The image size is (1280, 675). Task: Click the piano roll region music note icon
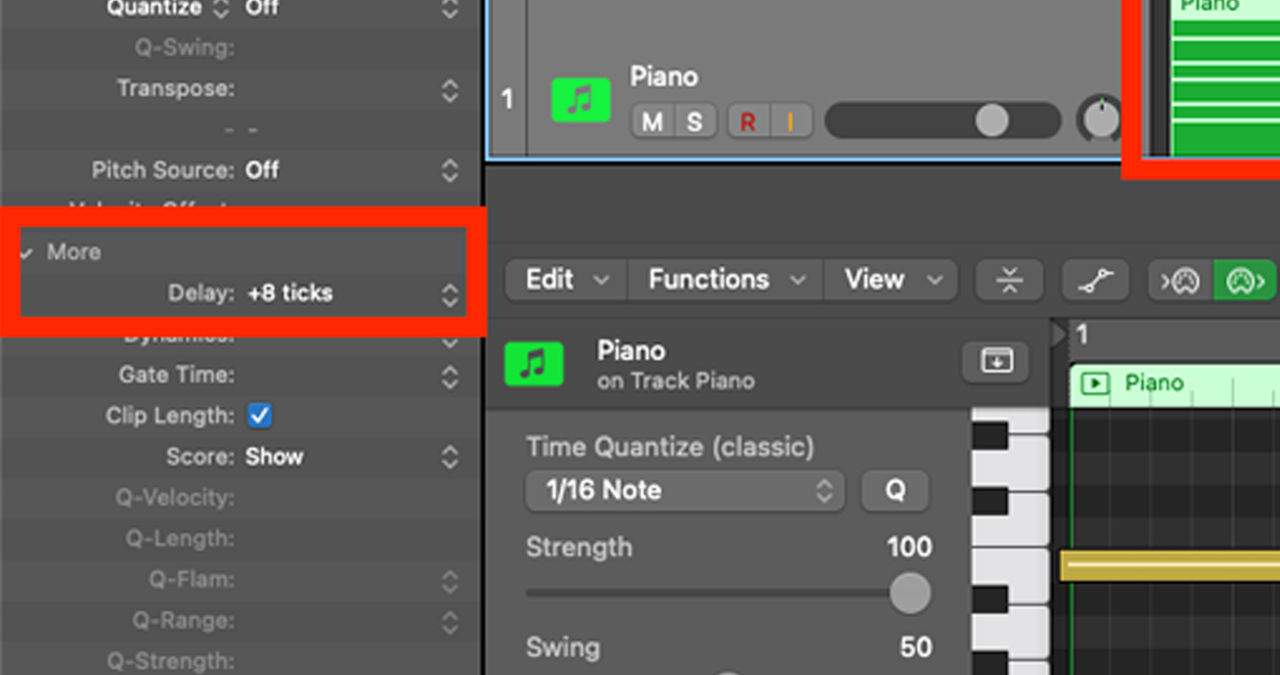tap(533, 365)
